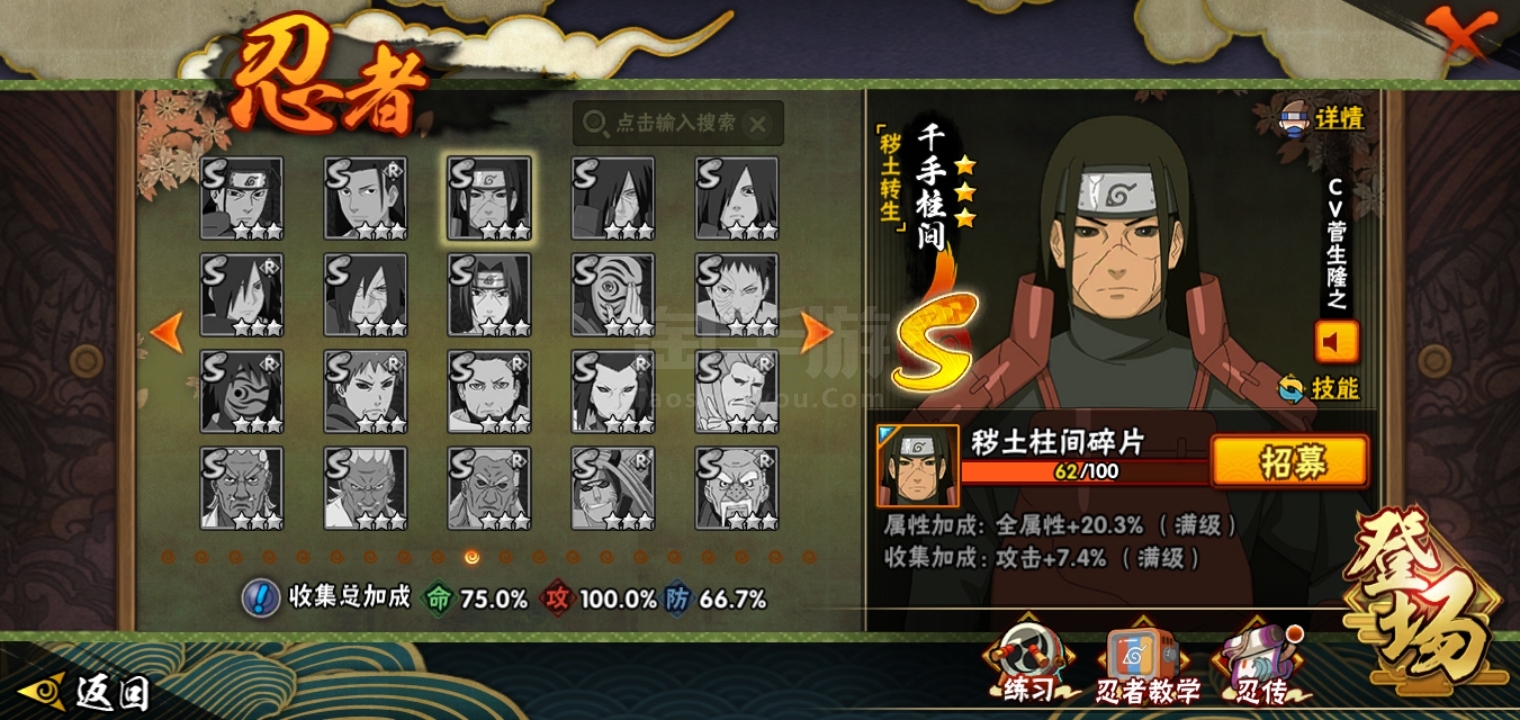Click the 招募 recruit button

click(1290, 462)
